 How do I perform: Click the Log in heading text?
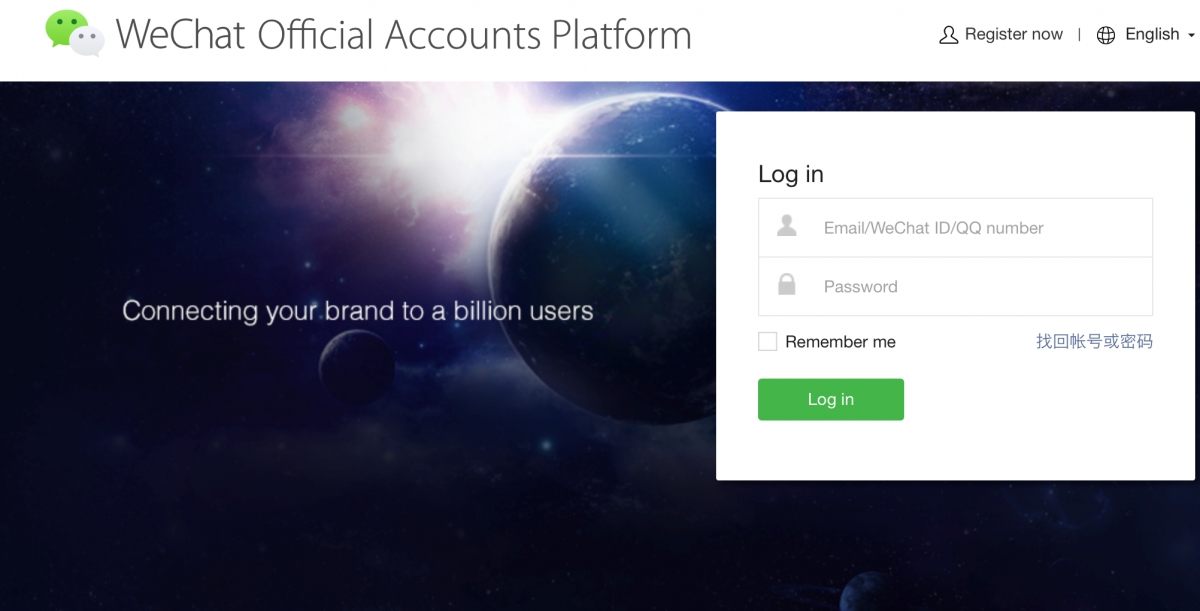pos(790,174)
